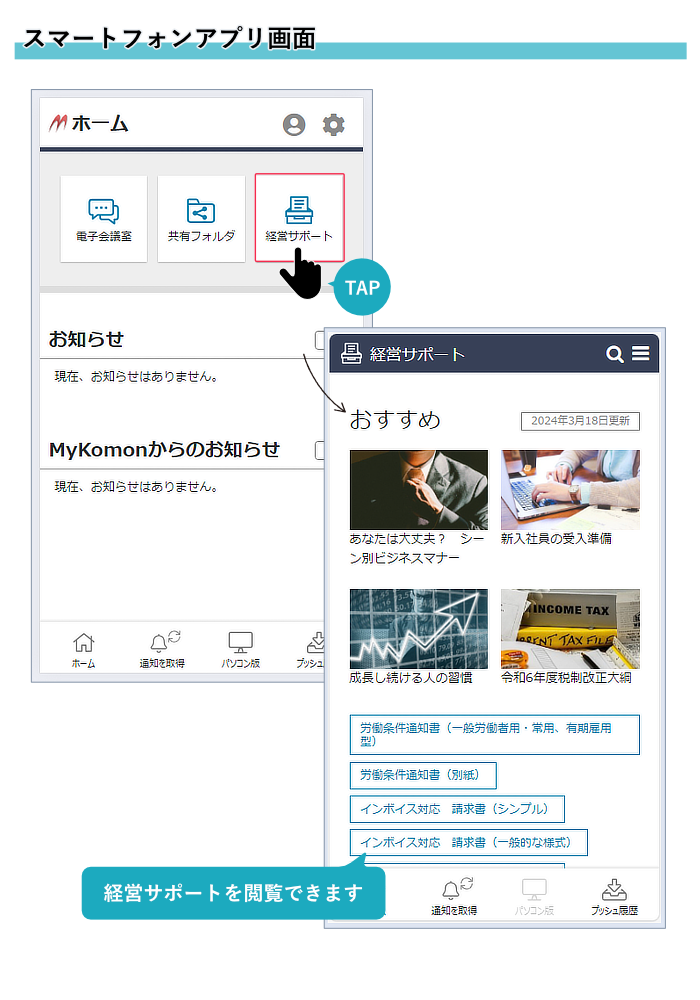Click the 労働条件通知書（別紙） link

[422, 775]
